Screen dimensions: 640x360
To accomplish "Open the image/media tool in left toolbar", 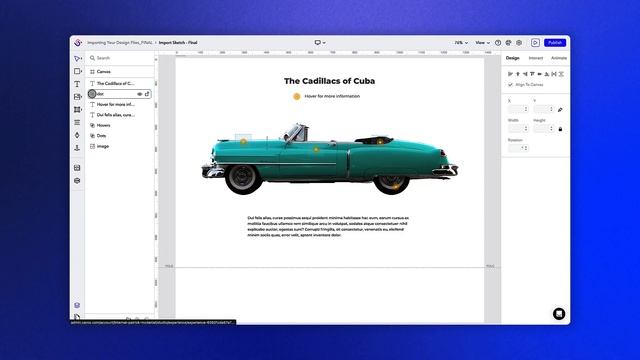I will point(77,97).
